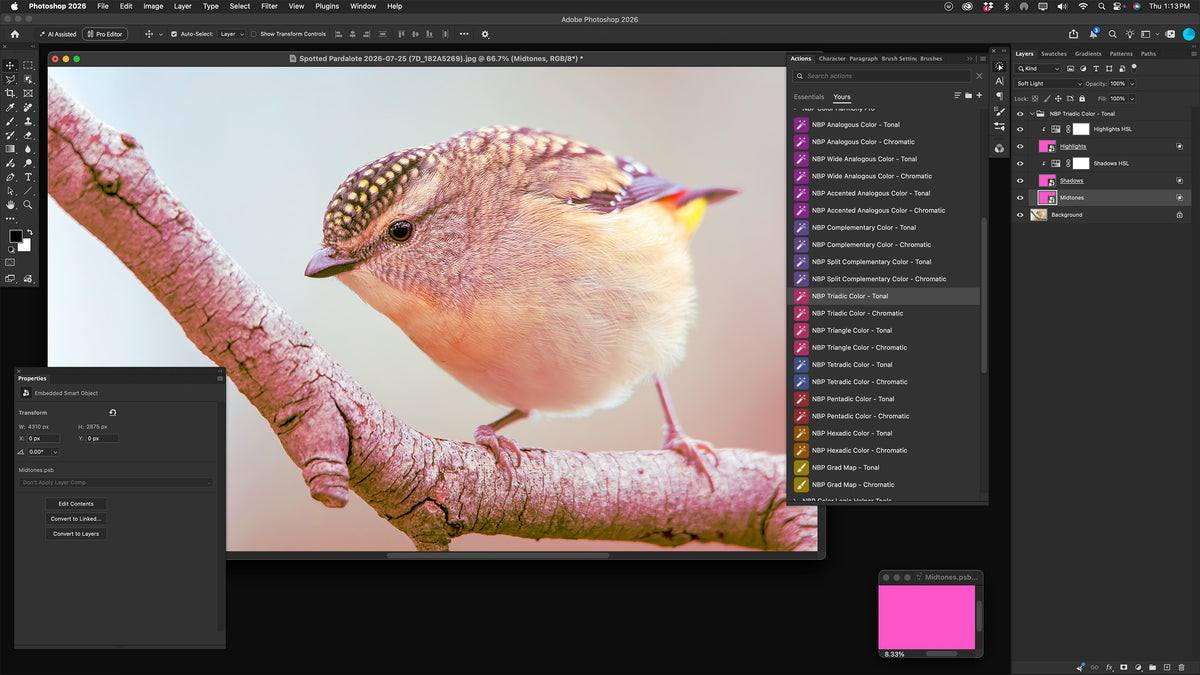1200x675 pixels.
Task: Click the search magnifier in app header
Action: pos(1112,34)
